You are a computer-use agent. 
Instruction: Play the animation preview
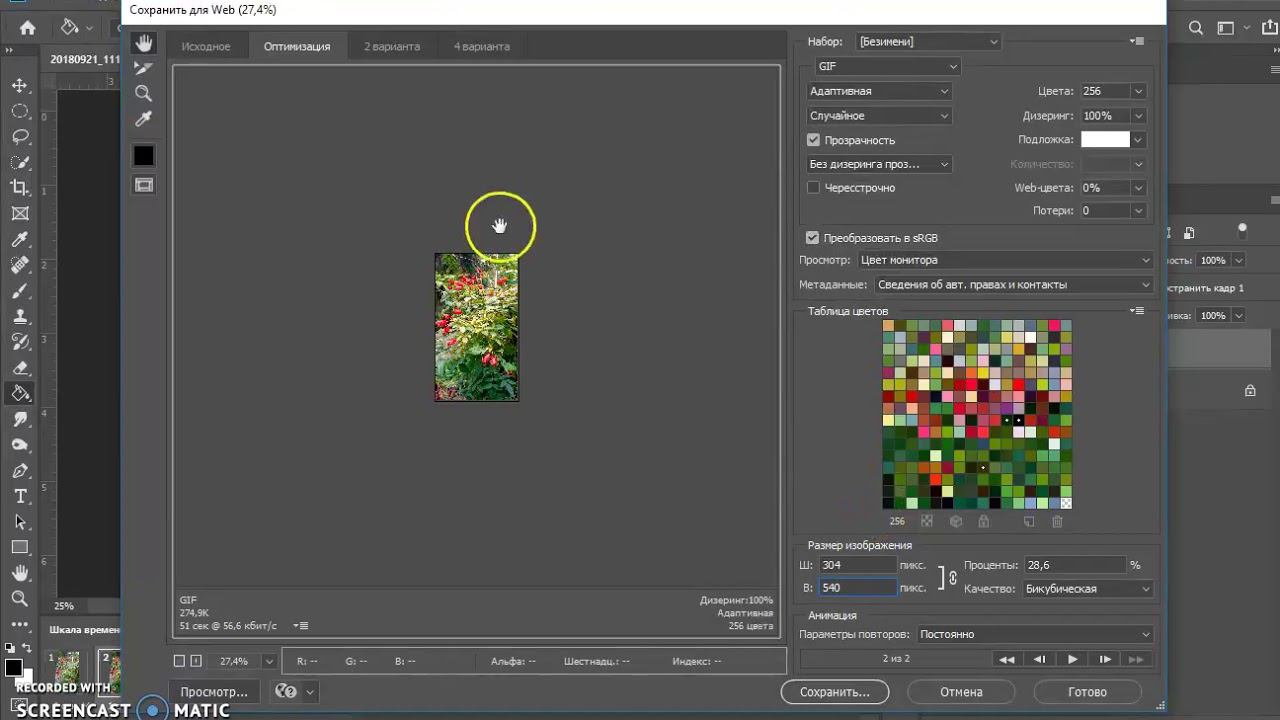pyautogui.click(x=1072, y=659)
